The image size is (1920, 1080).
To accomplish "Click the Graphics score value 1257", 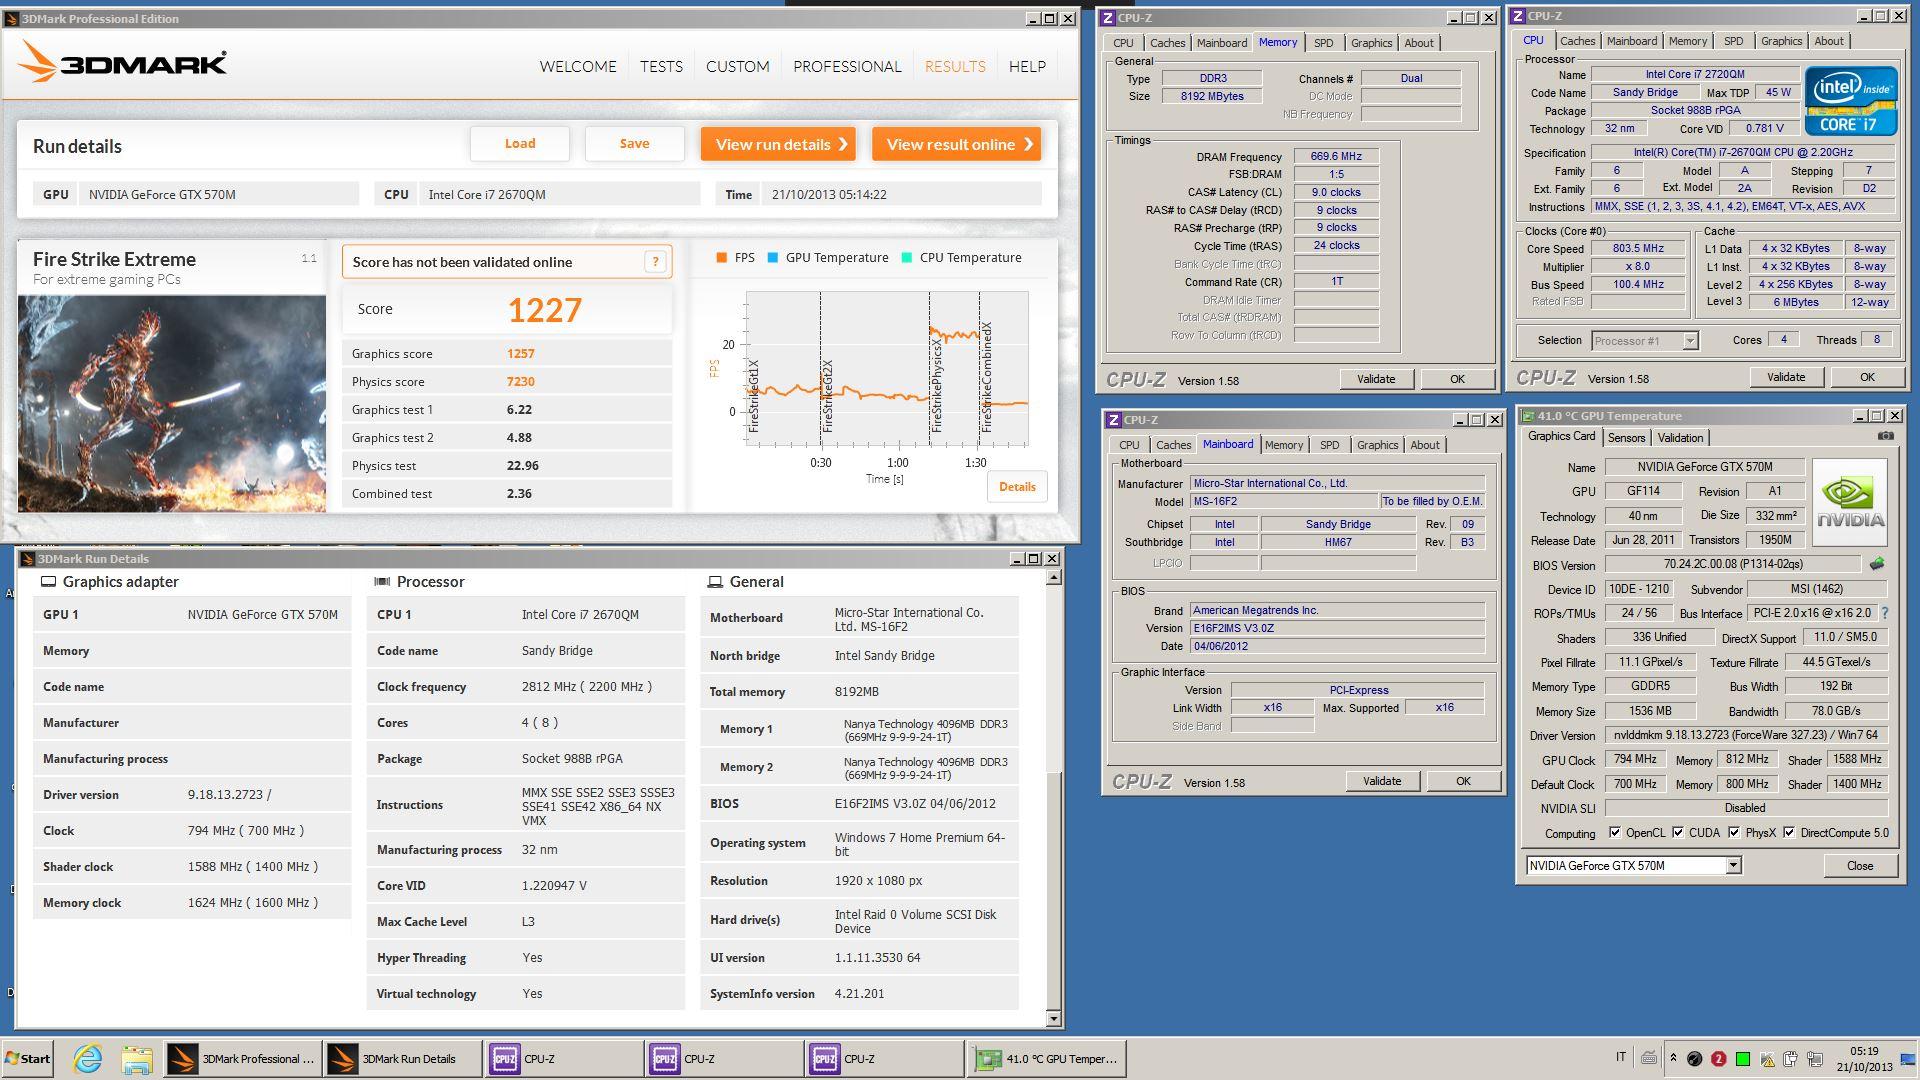I will click(x=521, y=354).
